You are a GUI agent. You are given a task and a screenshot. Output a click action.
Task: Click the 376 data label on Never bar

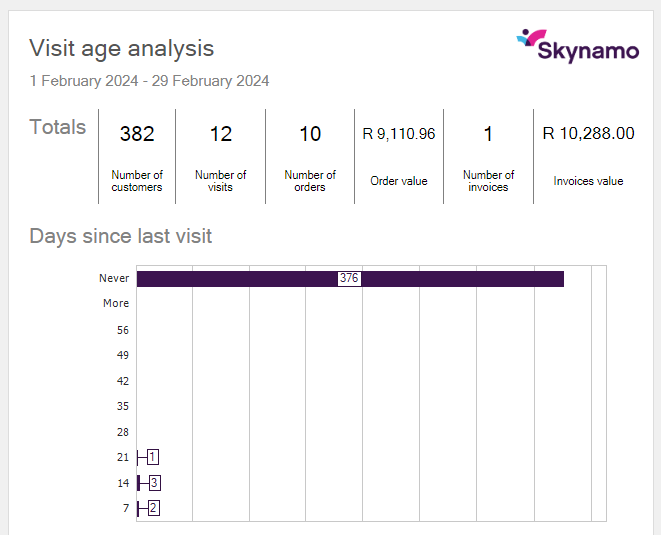click(x=349, y=278)
